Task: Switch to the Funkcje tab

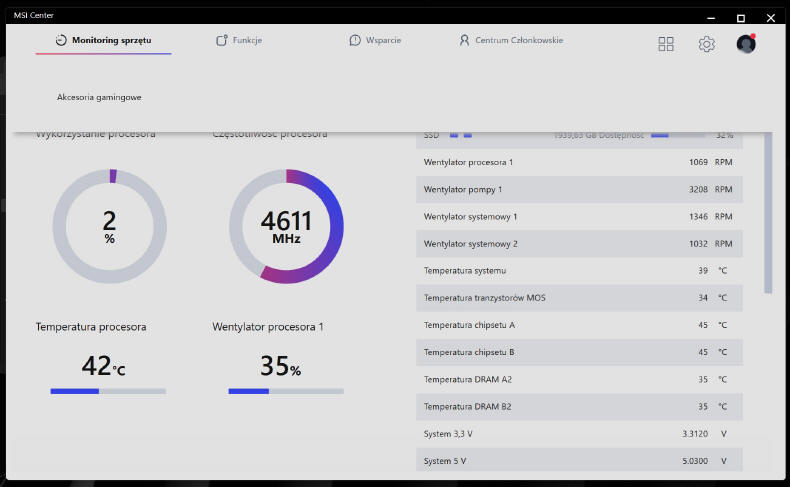Action: (x=247, y=41)
